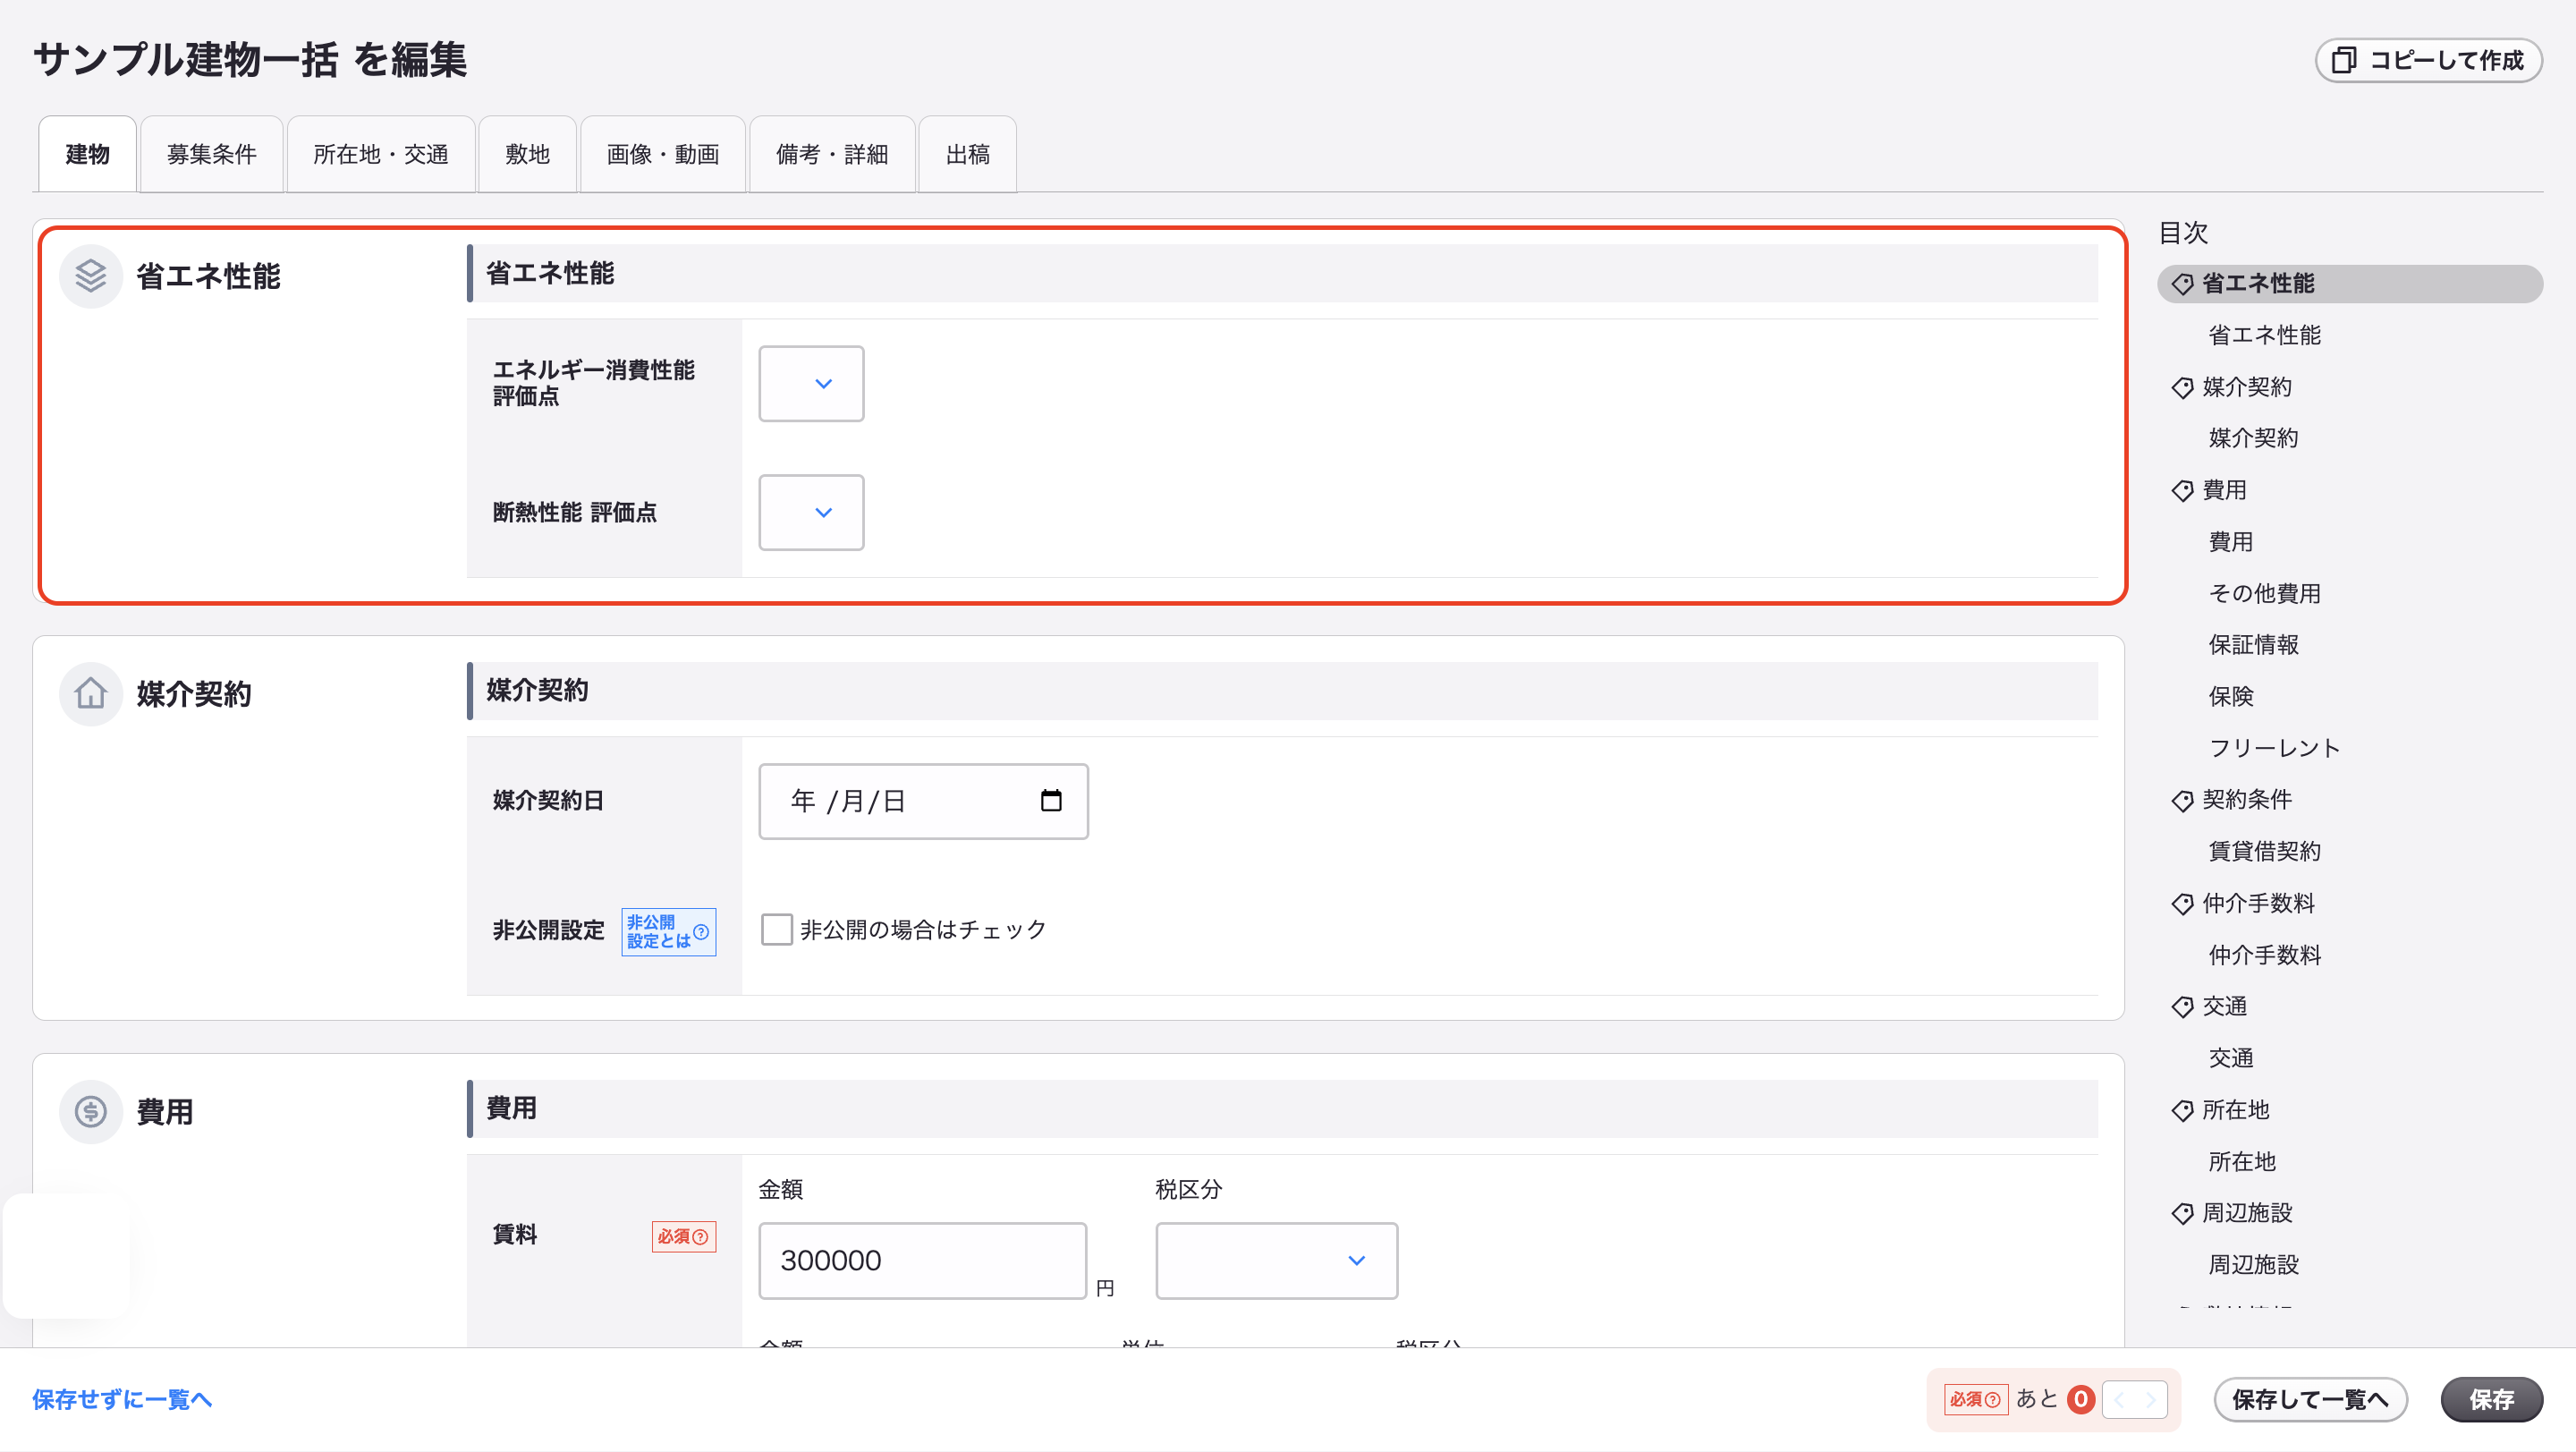The height and width of the screenshot is (1452, 2576).
Task: Switch to the 募集条件 tab
Action: pyautogui.click(x=212, y=154)
